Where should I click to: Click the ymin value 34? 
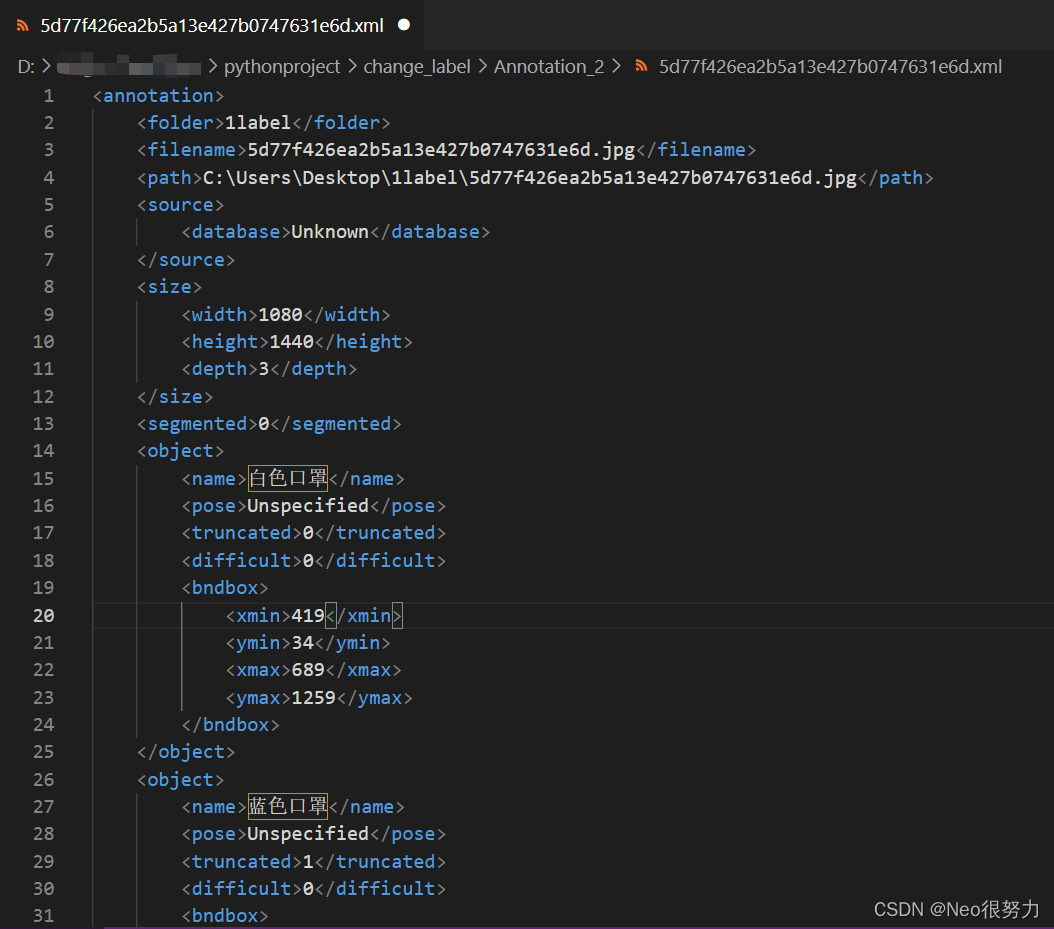(302, 643)
